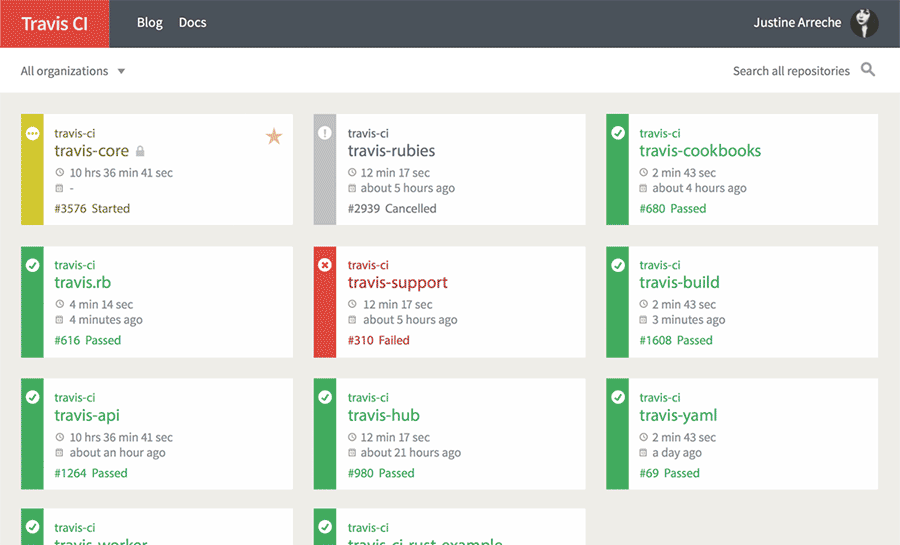
Task: Open the travis-build repository link
Action: click(x=679, y=283)
